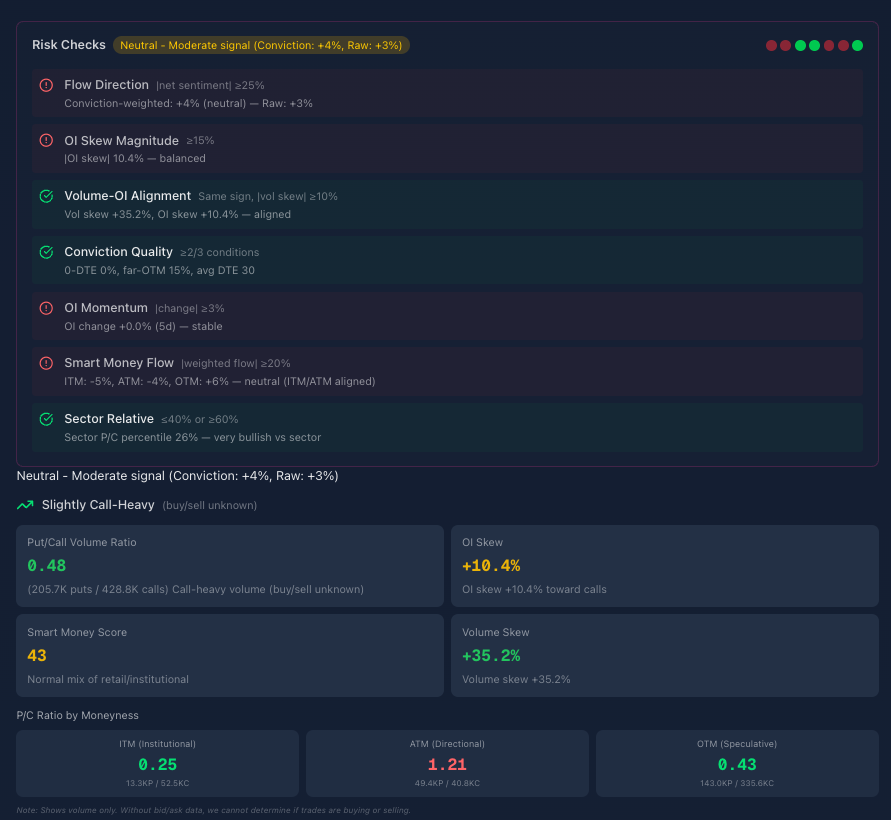This screenshot has width=891, height=820.
Task: Click the OTM (Speculative) ratio tile
Action: (737, 763)
